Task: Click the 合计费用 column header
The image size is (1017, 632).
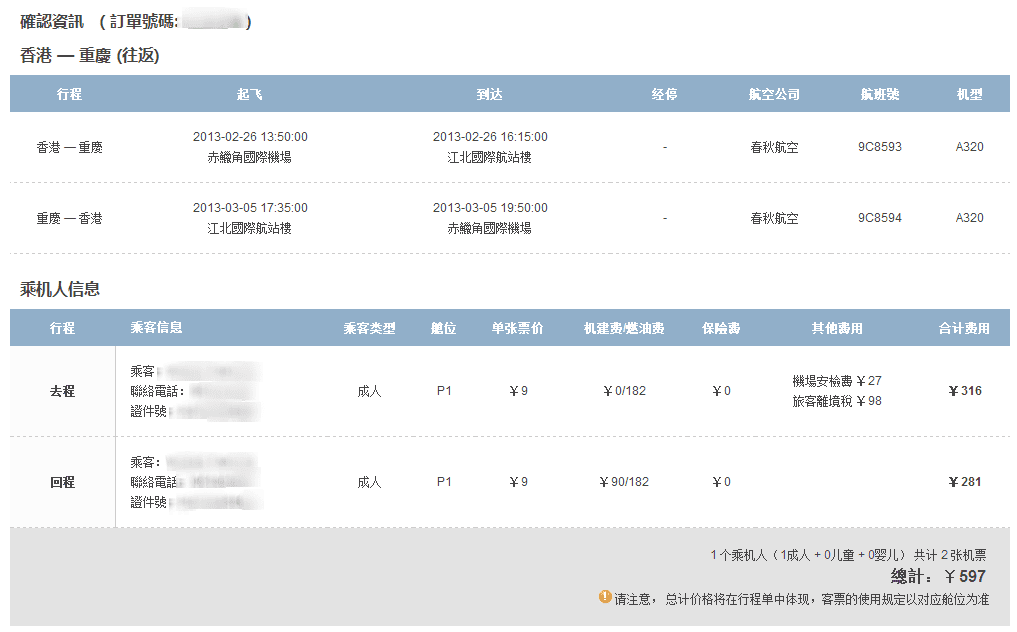Action: click(x=964, y=328)
